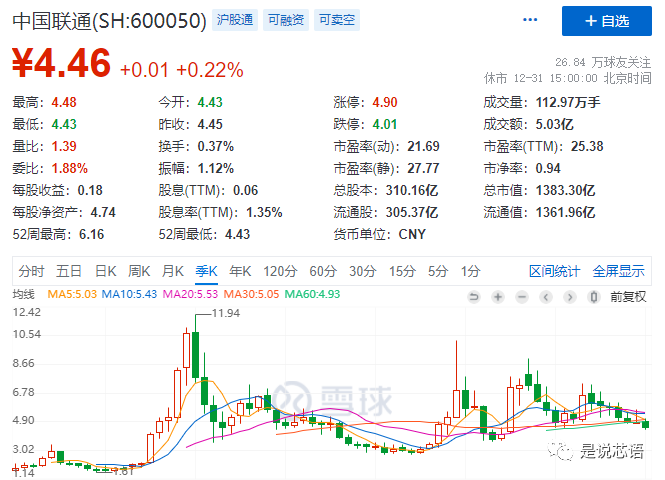Open the 区间统计 link
The image size is (665, 480).
coord(555,271)
